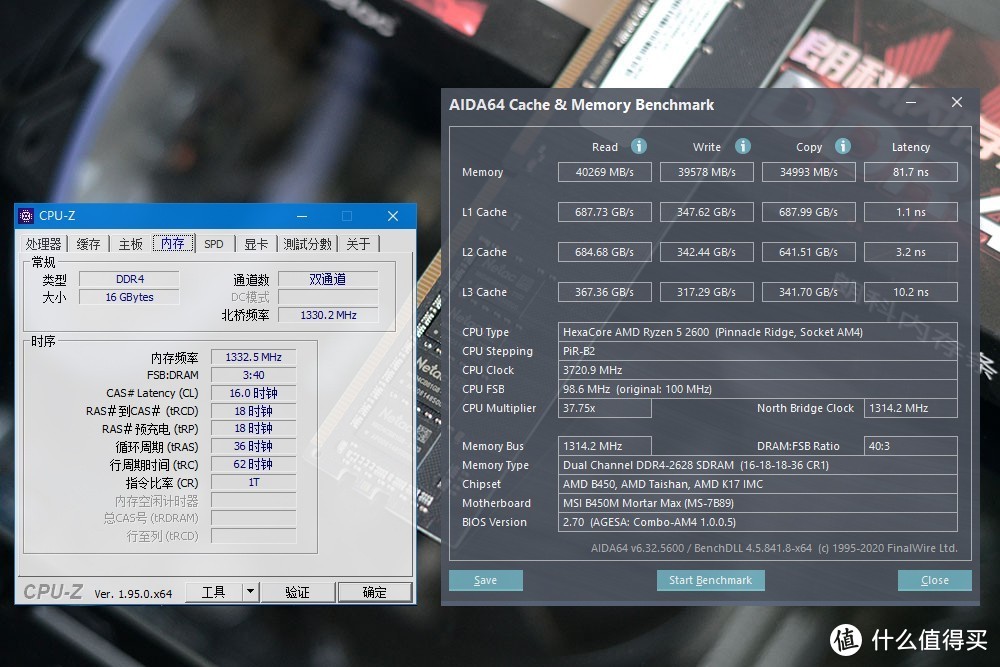This screenshot has height=667, width=1000.
Task: Click the Read info icon in AIDA64
Action: tap(638, 146)
